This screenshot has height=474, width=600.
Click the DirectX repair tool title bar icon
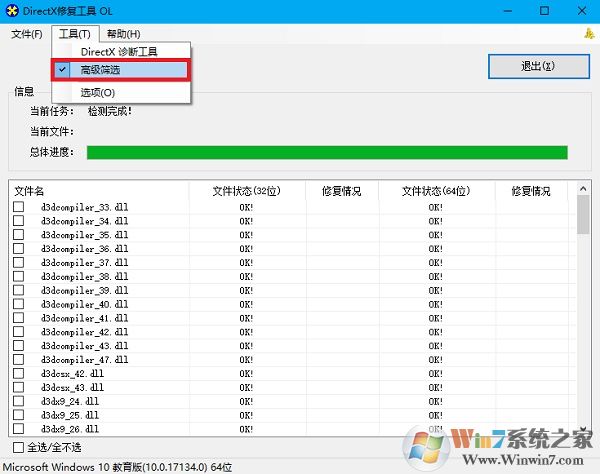[12, 11]
